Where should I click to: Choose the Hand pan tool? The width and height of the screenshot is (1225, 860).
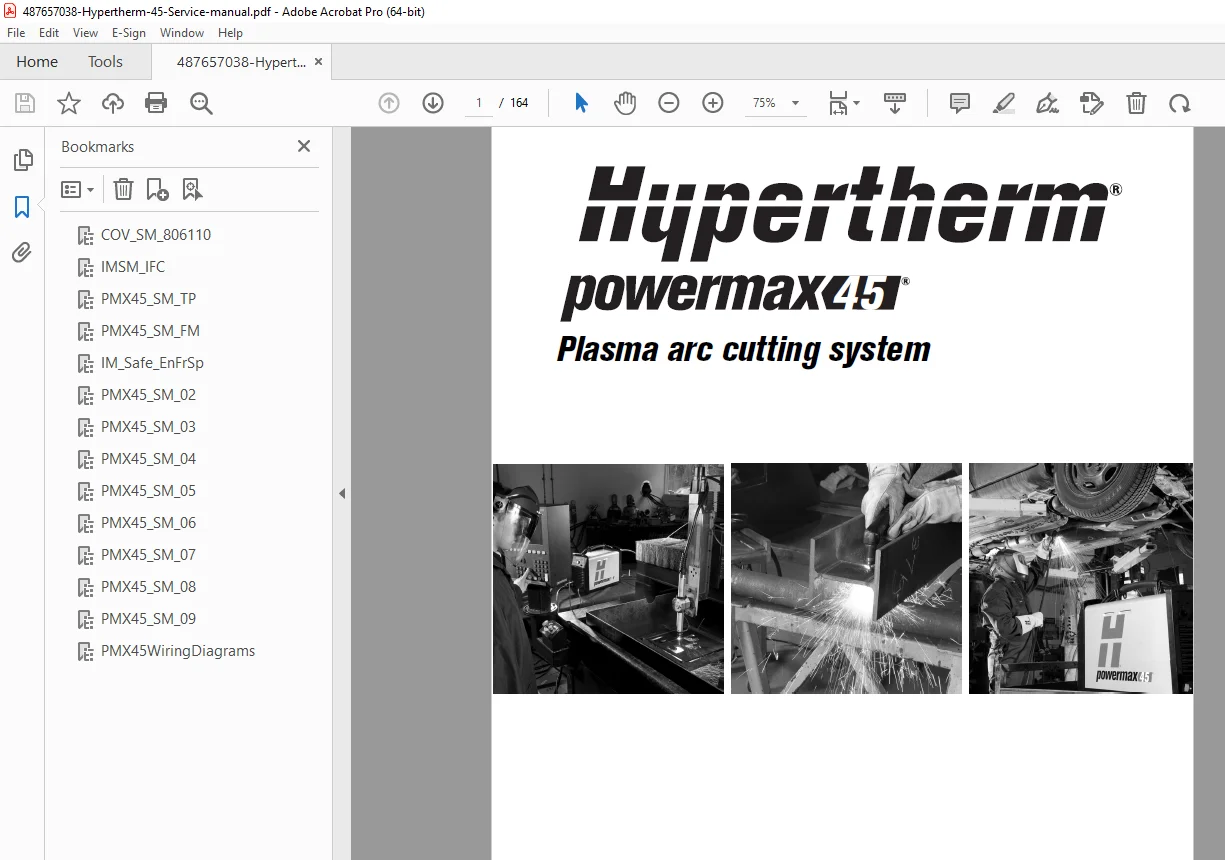(x=625, y=103)
